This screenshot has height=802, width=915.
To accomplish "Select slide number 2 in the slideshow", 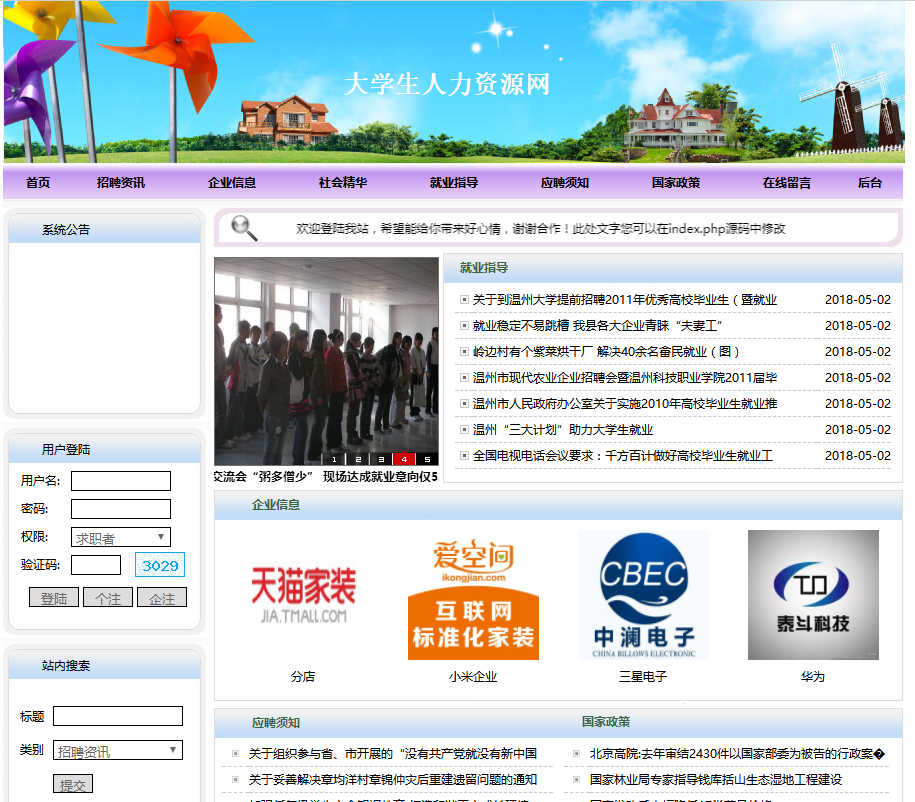I will click(x=358, y=459).
